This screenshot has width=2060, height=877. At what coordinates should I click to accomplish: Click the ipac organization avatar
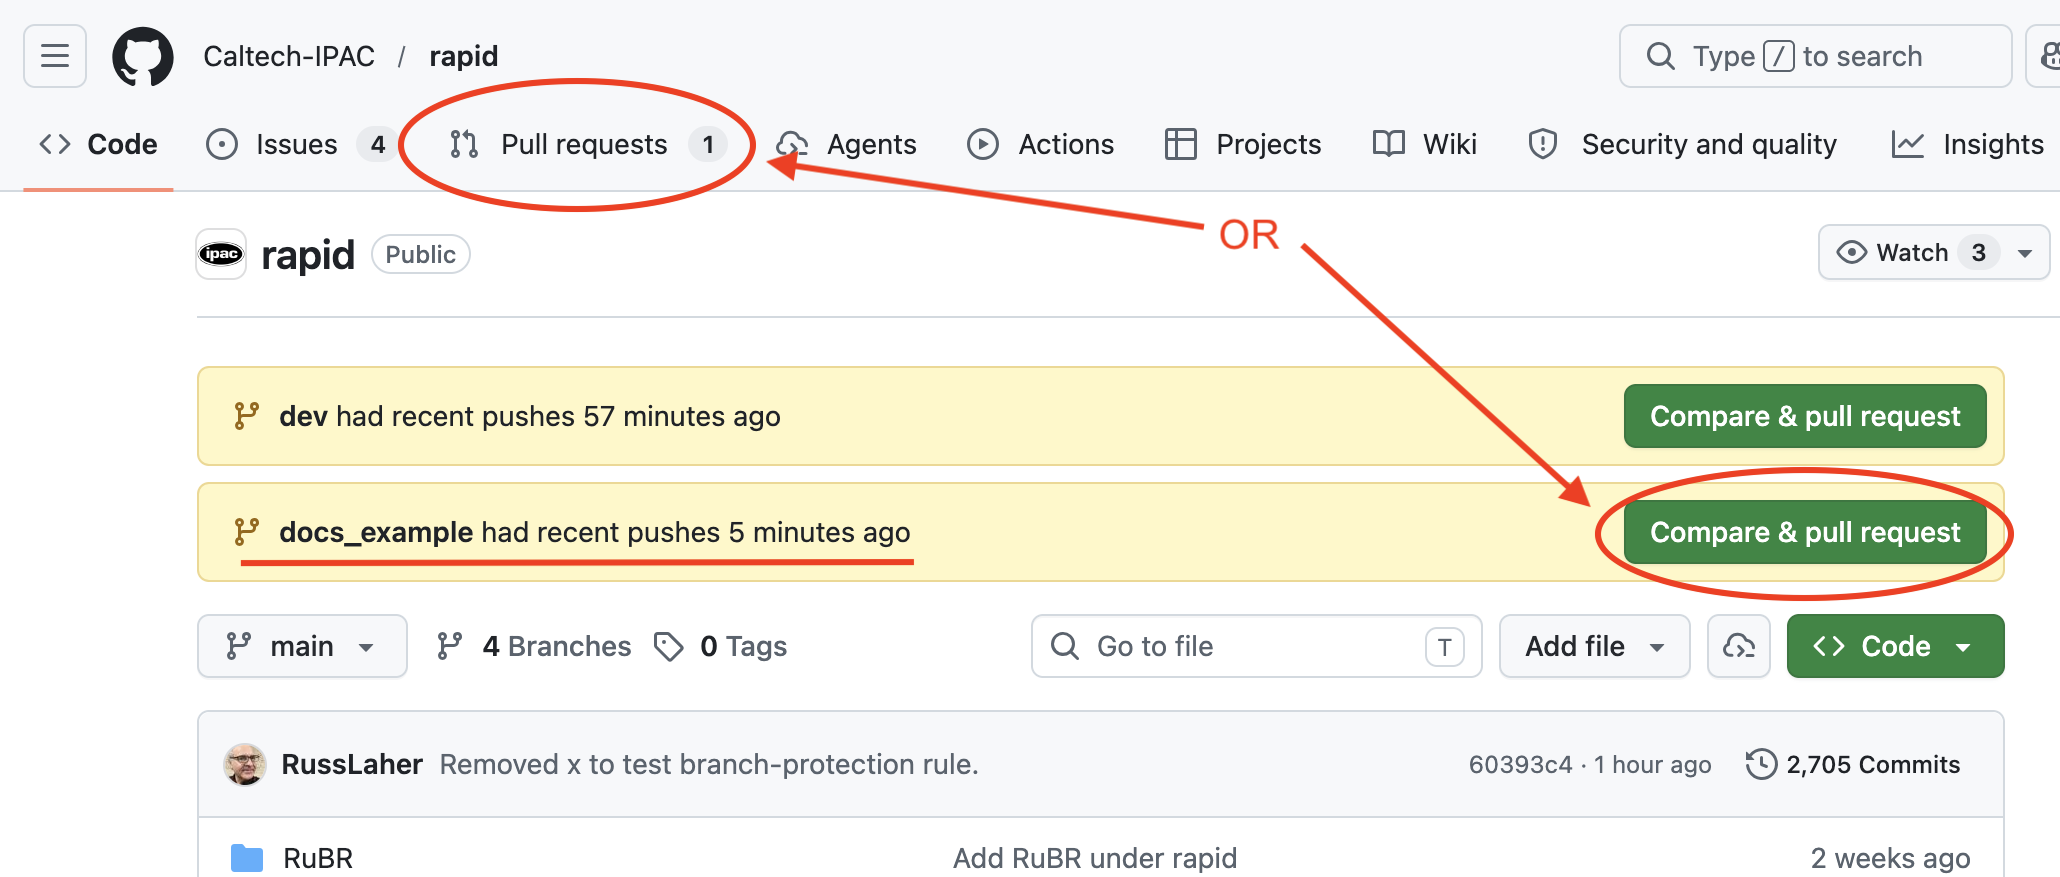pyautogui.click(x=221, y=254)
